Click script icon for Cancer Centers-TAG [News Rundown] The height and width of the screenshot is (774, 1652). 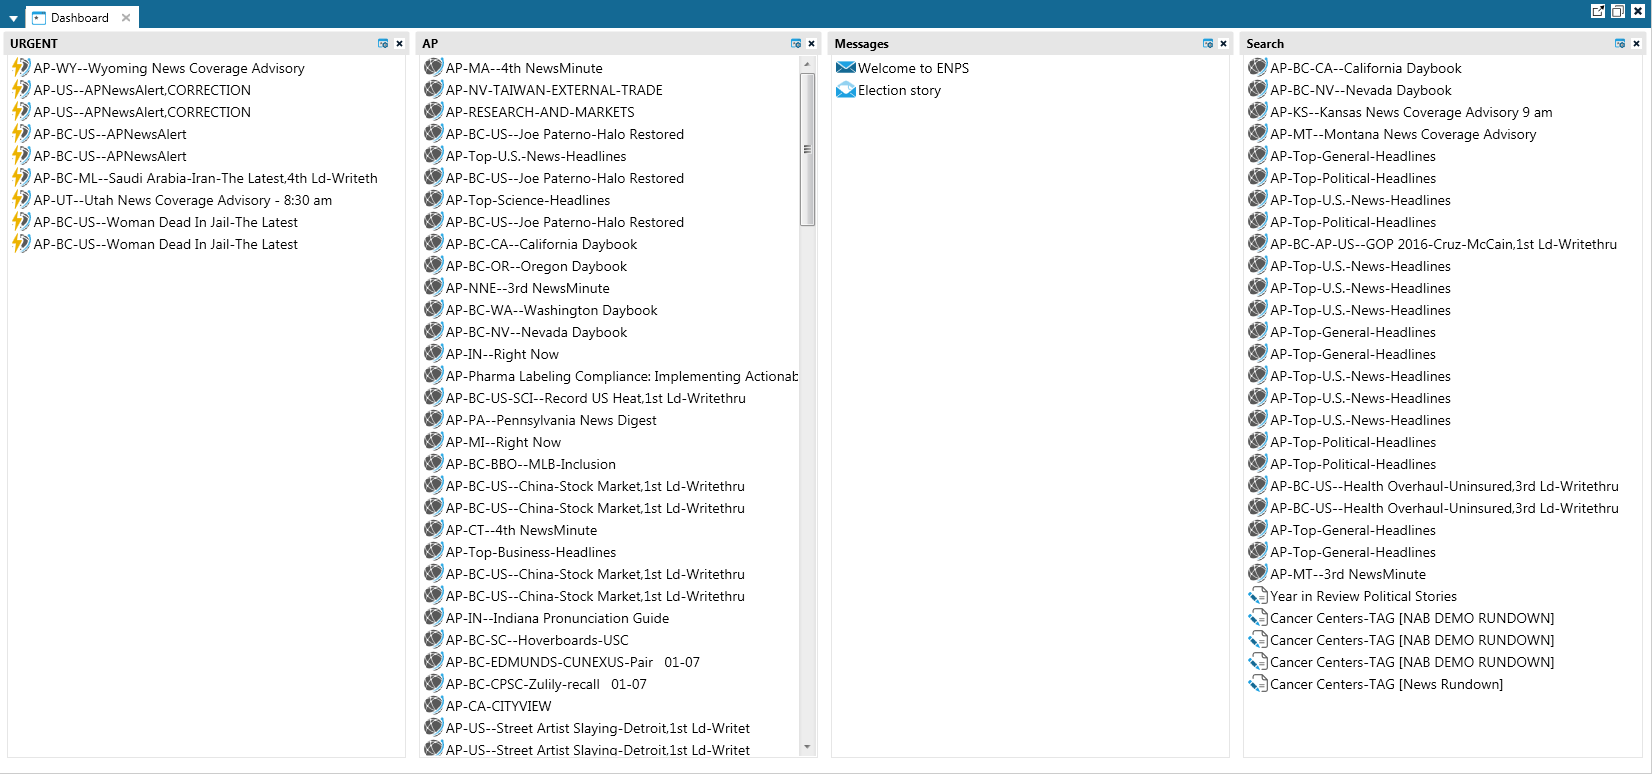point(1258,683)
